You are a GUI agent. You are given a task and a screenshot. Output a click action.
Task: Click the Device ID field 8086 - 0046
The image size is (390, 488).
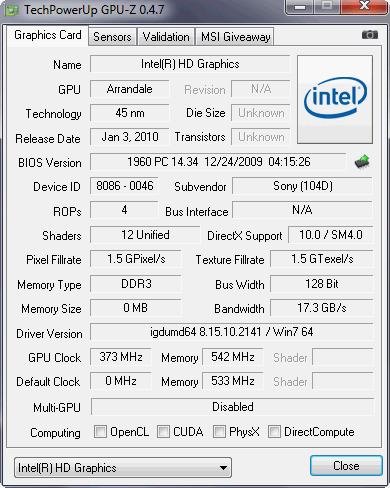[x=124, y=186]
